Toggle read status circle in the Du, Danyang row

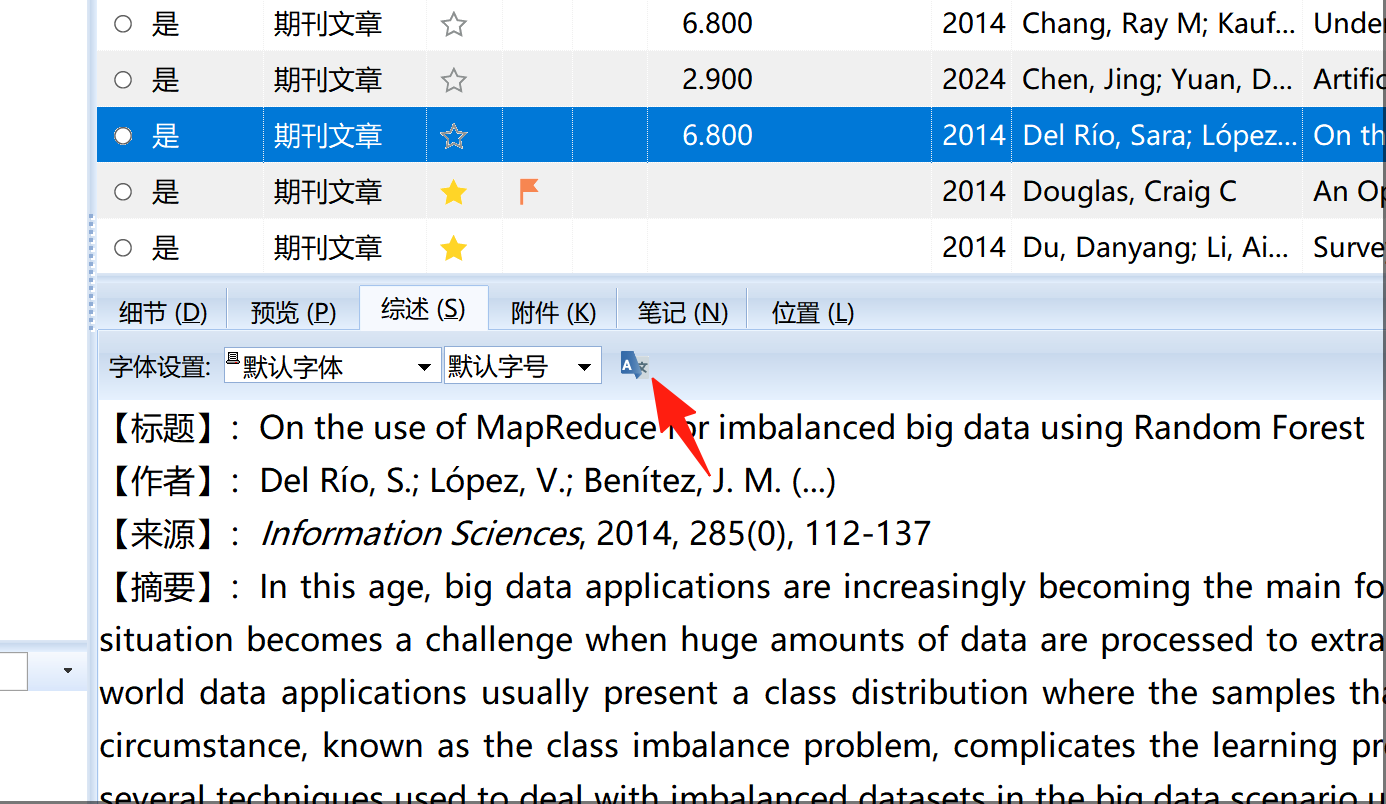point(123,248)
